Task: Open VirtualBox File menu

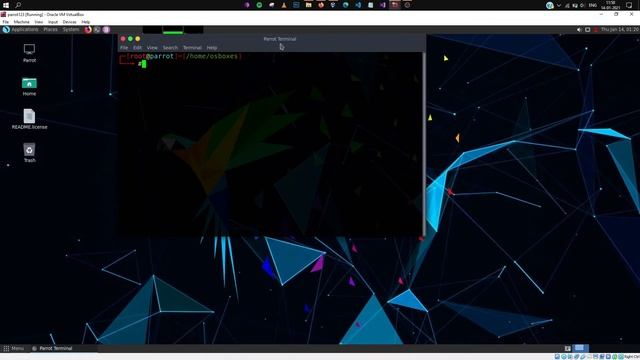Action: pos(6,22)
